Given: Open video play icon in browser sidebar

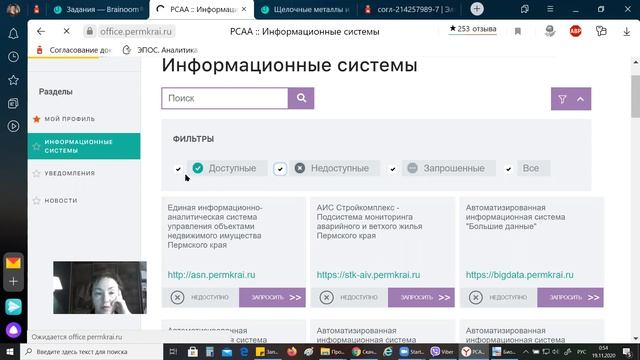Looking at the screenshot, I should [13, 126].
